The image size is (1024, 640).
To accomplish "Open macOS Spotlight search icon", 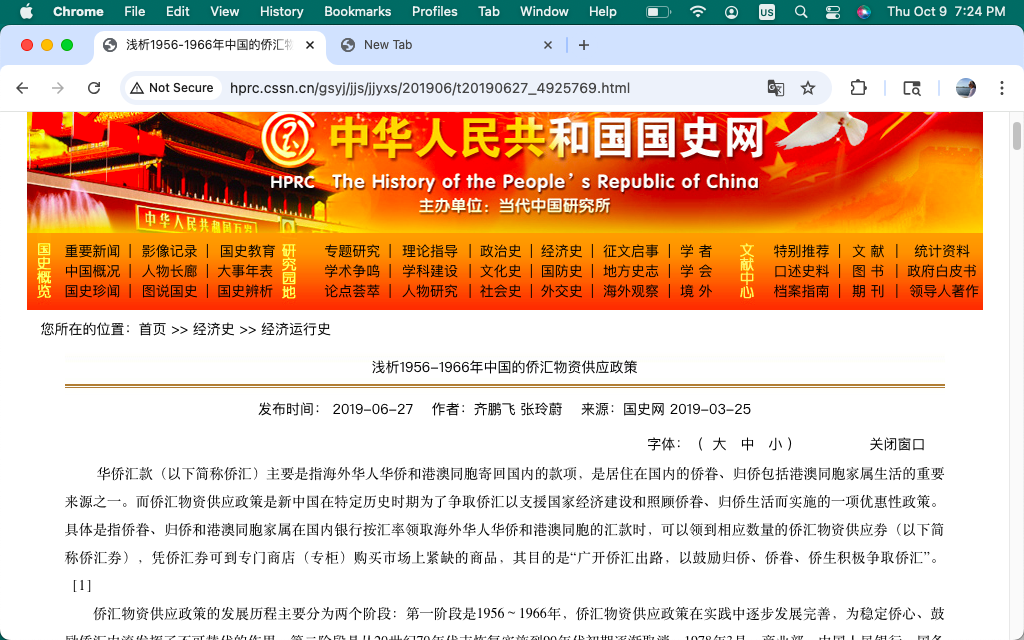I will point(800,12).
